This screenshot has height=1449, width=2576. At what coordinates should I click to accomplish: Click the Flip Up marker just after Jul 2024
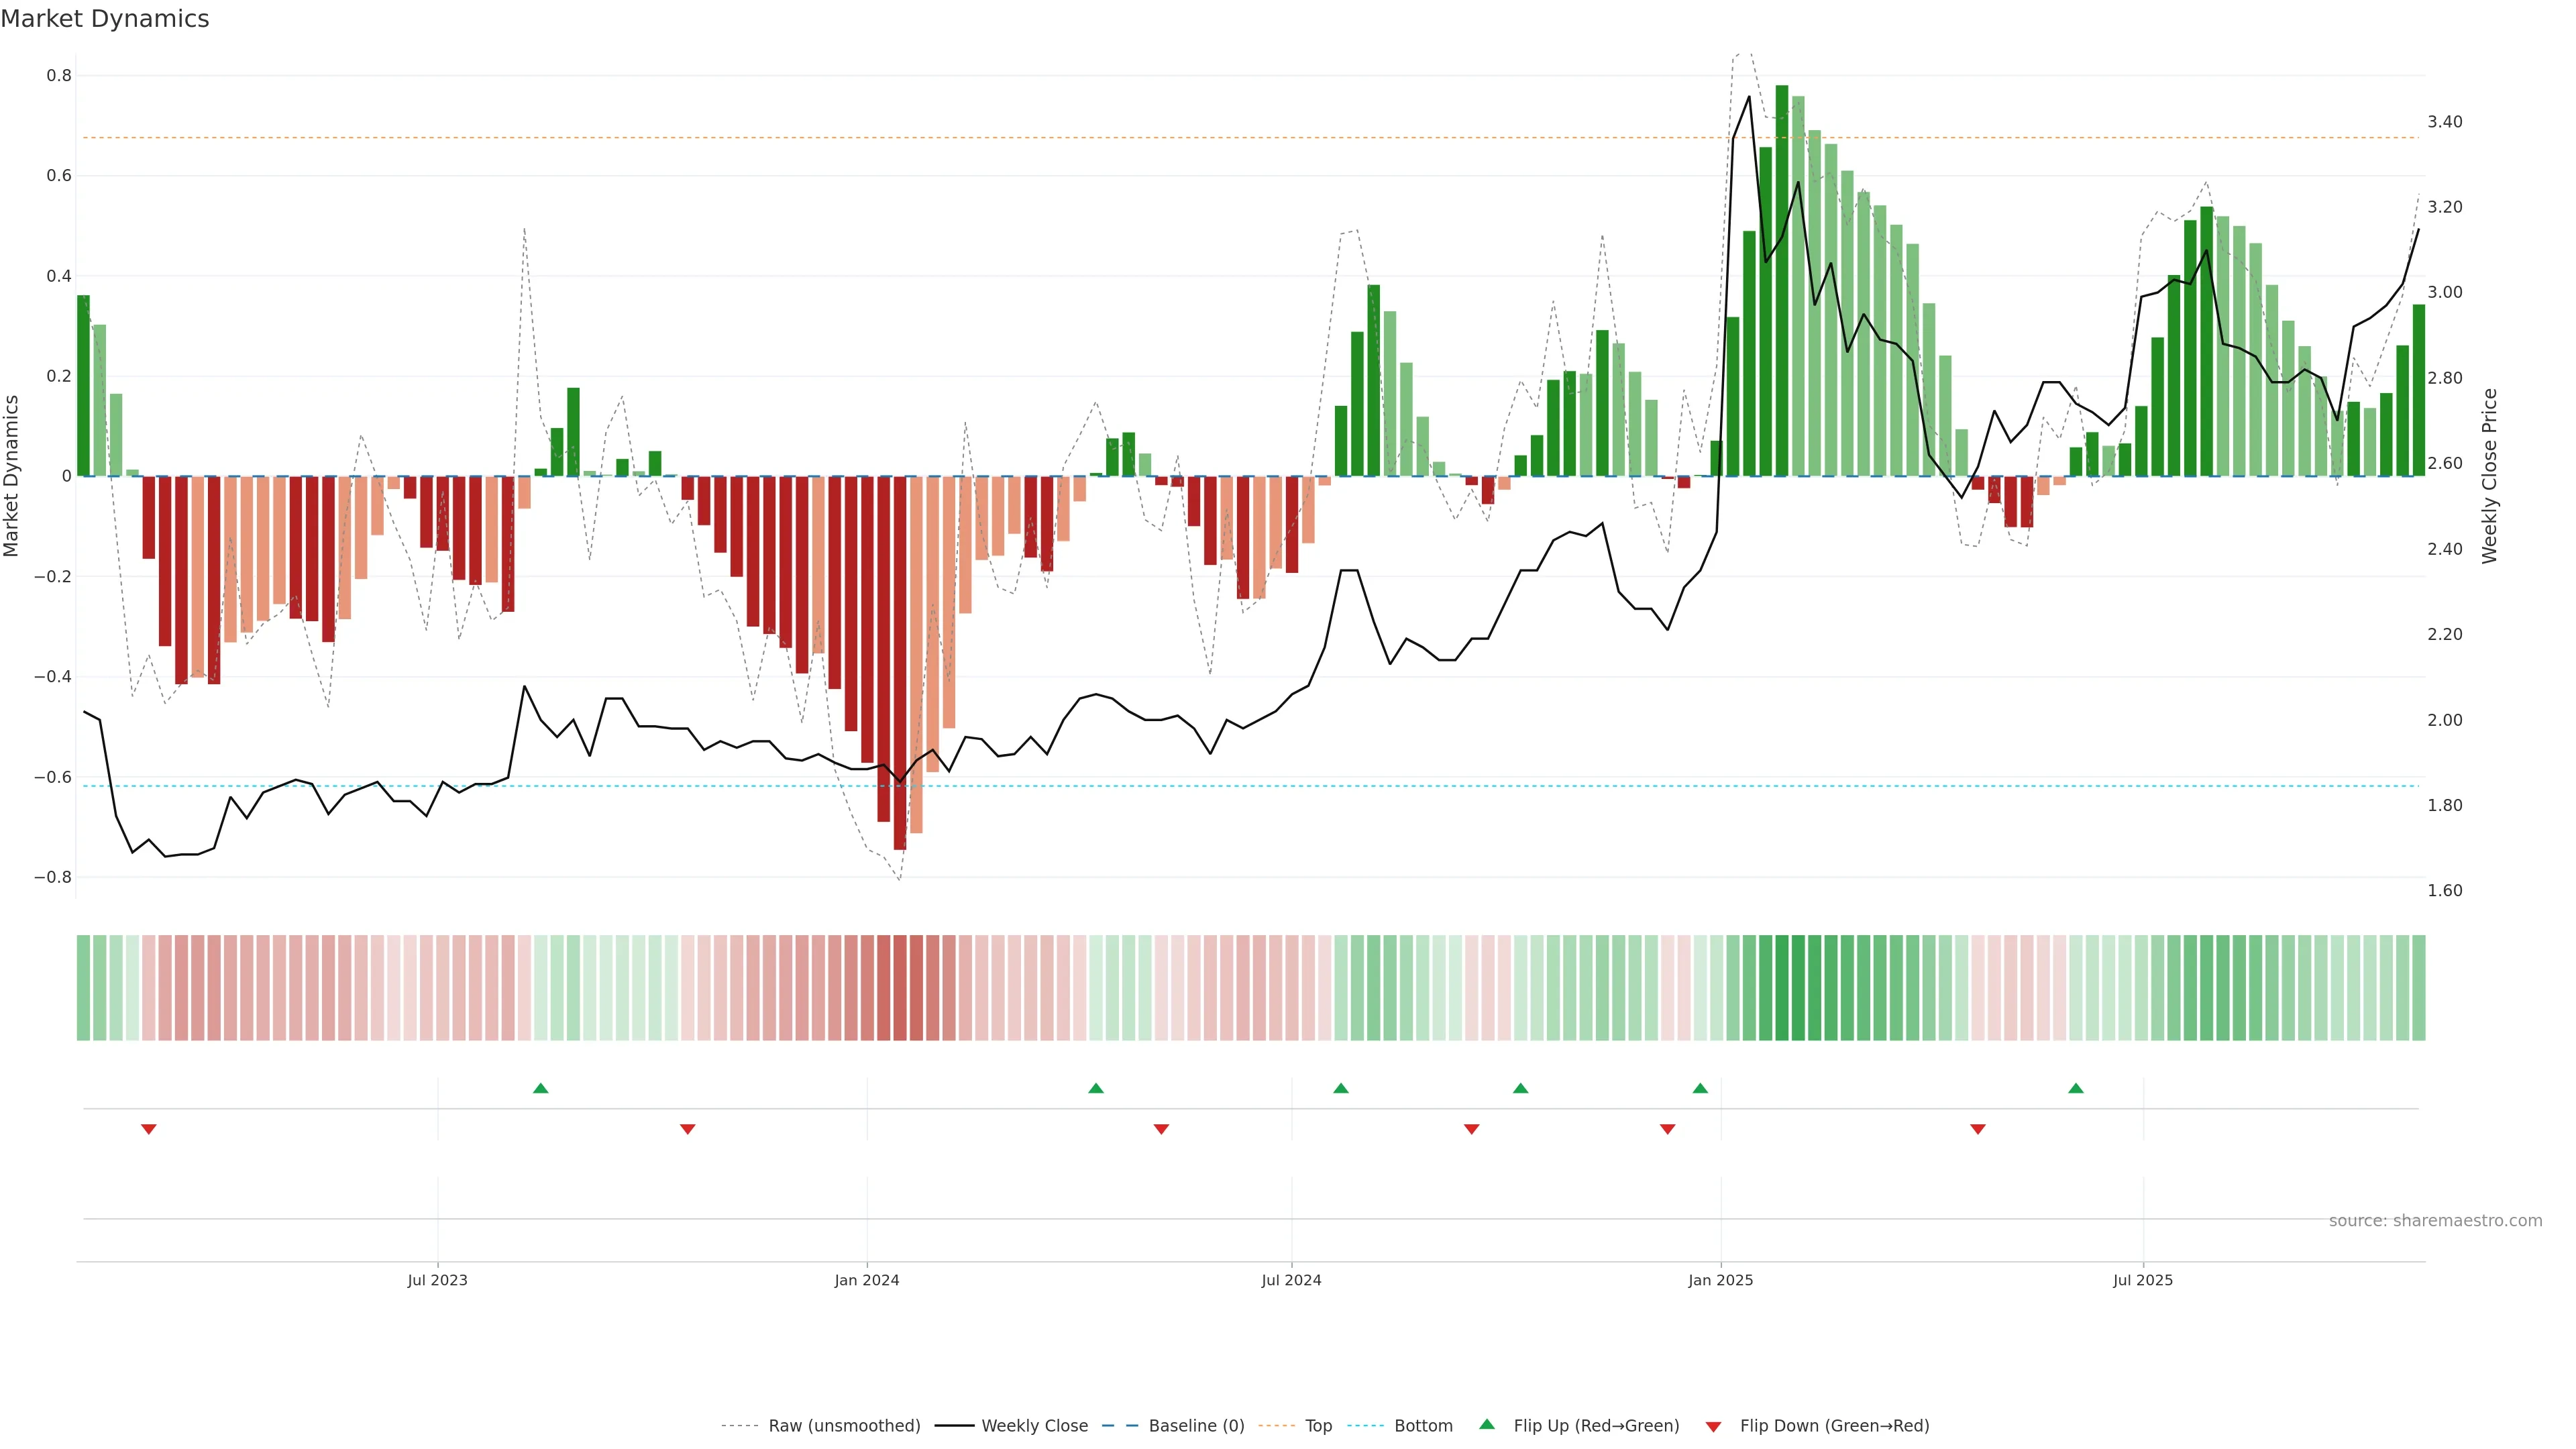coord(1341,1088)
